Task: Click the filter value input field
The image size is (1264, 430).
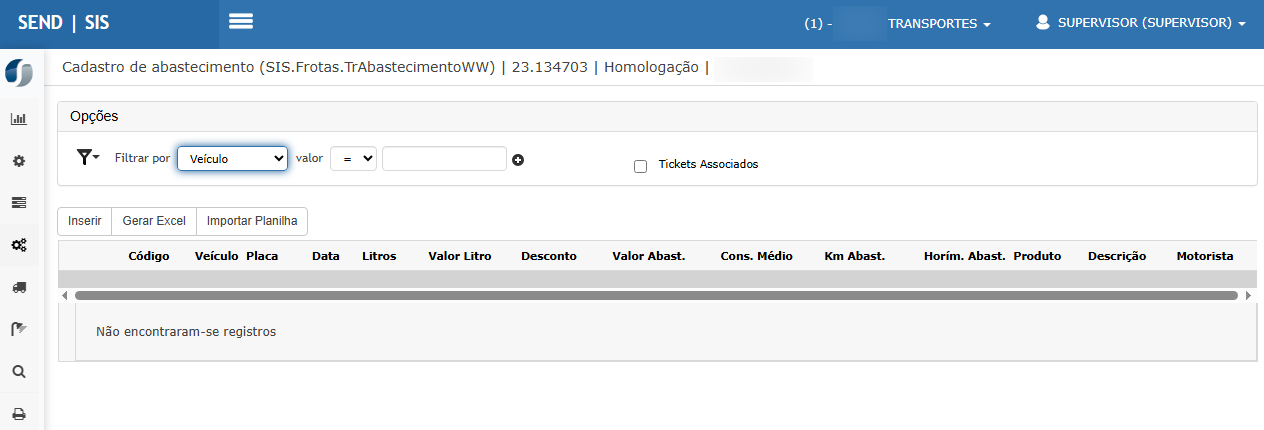Action: click(444, 159)
